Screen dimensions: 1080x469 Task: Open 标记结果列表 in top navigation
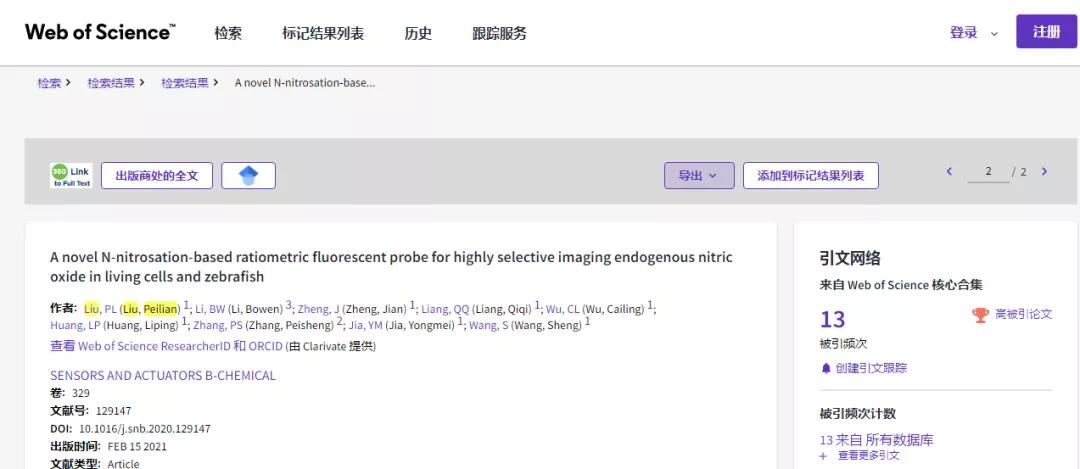(323, 33)
